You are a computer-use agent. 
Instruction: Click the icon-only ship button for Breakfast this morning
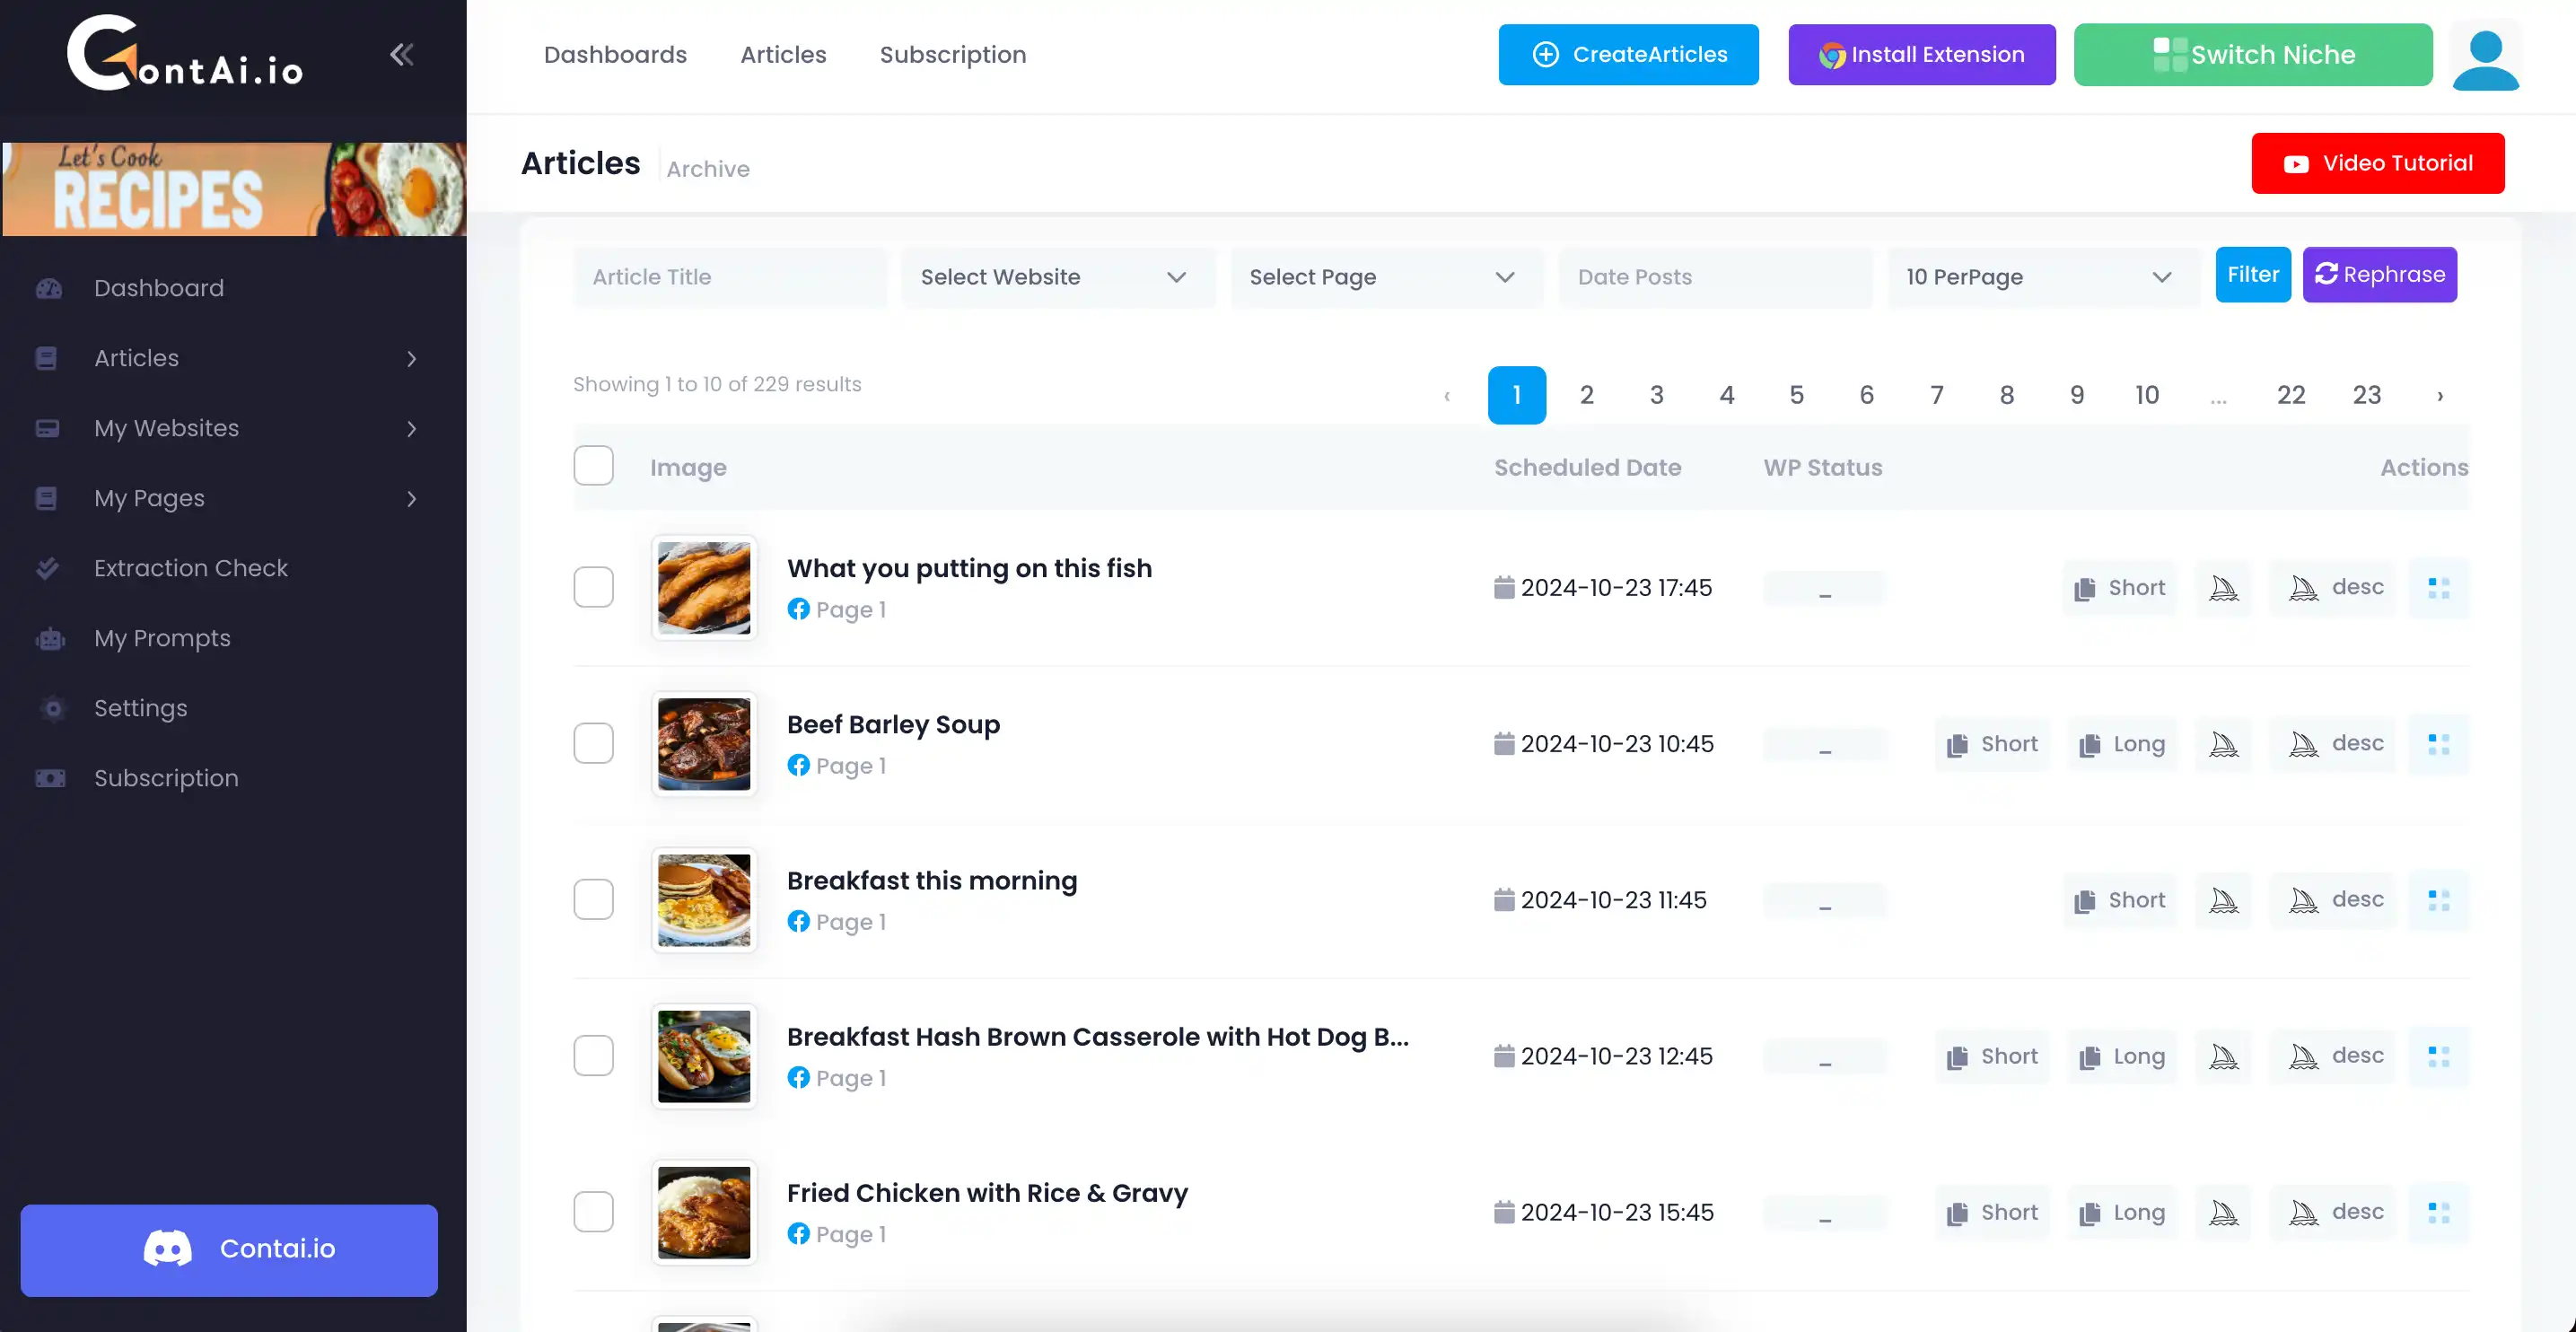click(2223, 900)
